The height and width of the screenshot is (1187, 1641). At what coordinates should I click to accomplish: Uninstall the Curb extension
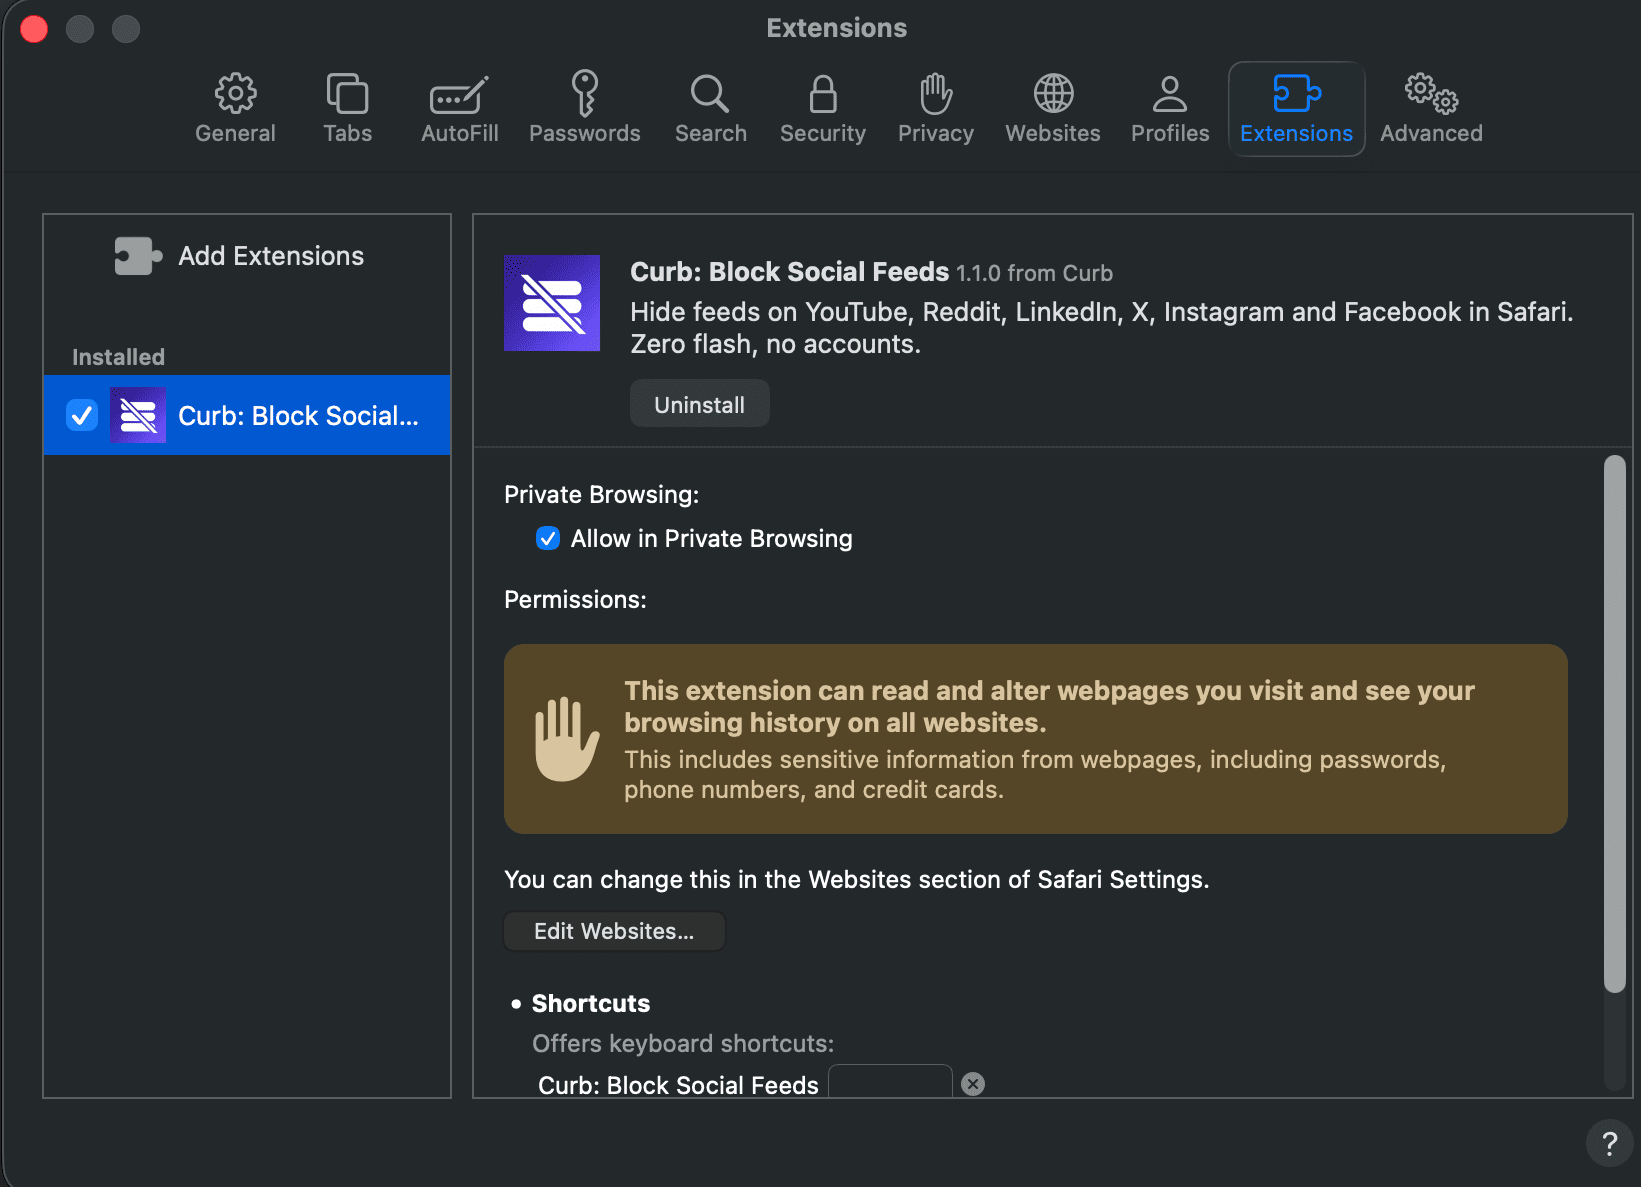tap(699, 404)
